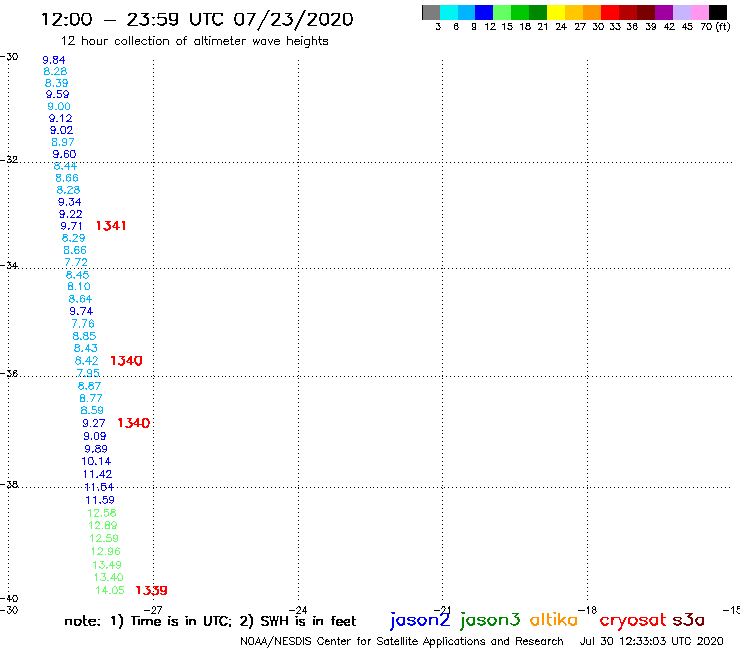
Task: Click the jason2 satellite label
Action: click(420, 620)
